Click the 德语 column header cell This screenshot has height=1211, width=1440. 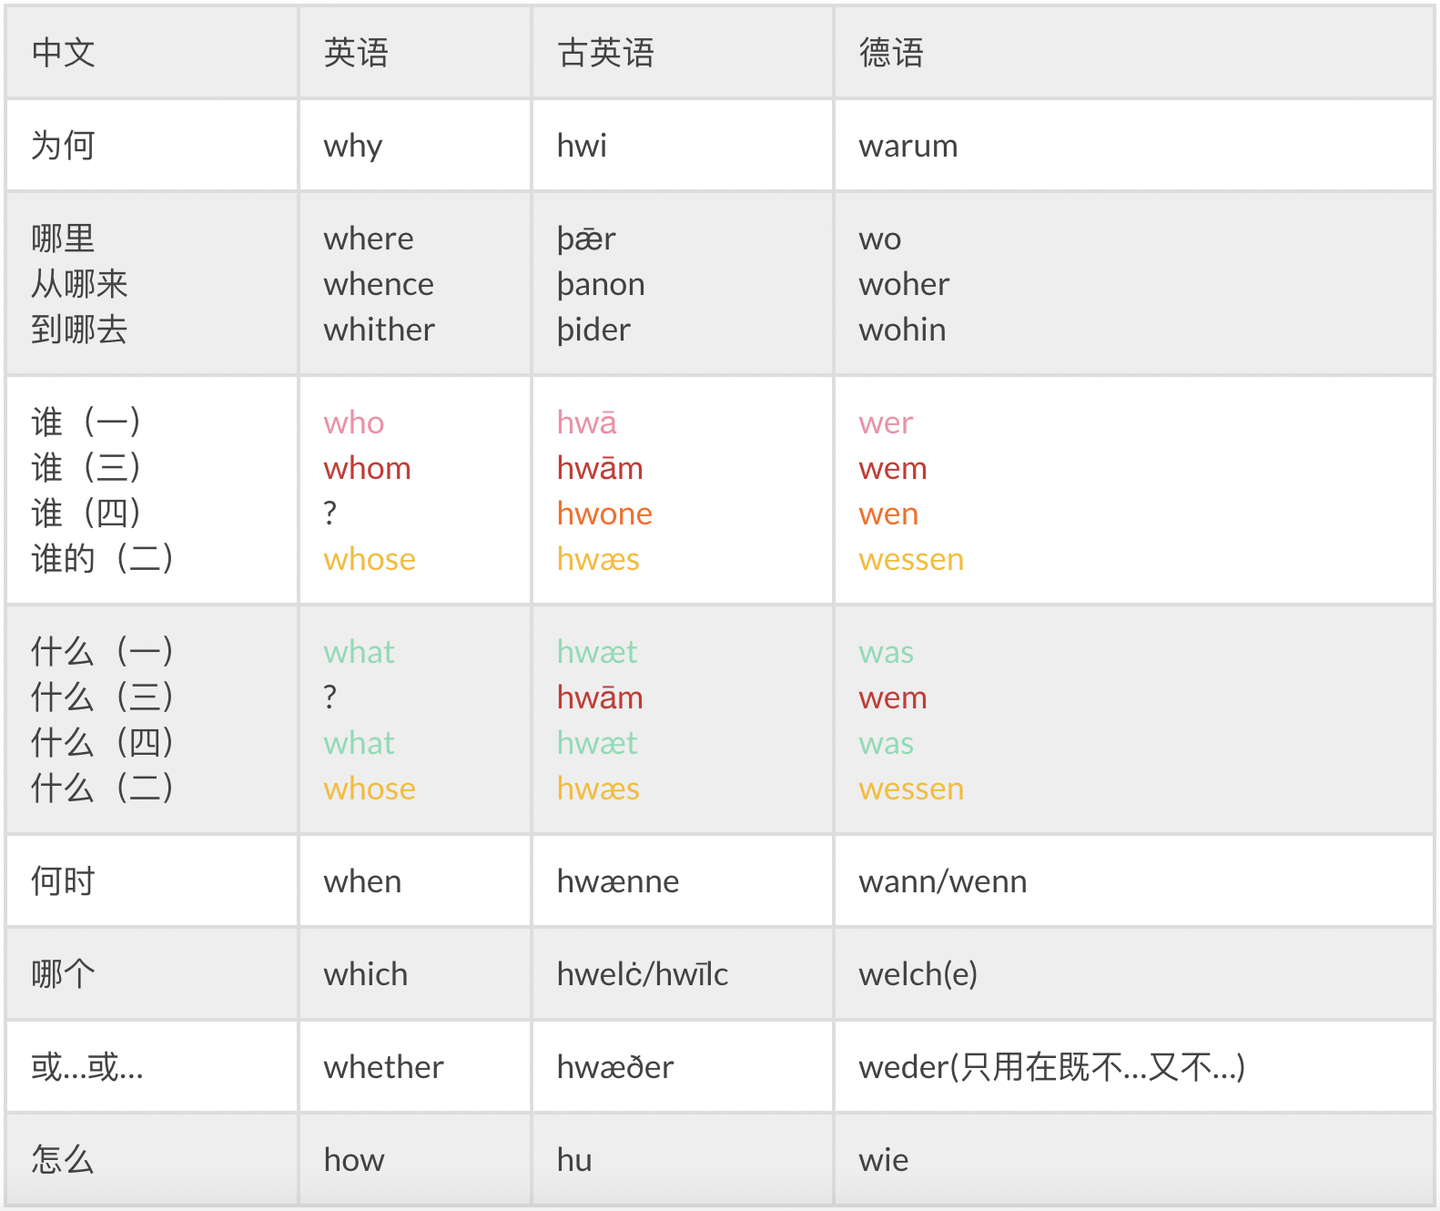pyautogui.click(x=891, y=53)
